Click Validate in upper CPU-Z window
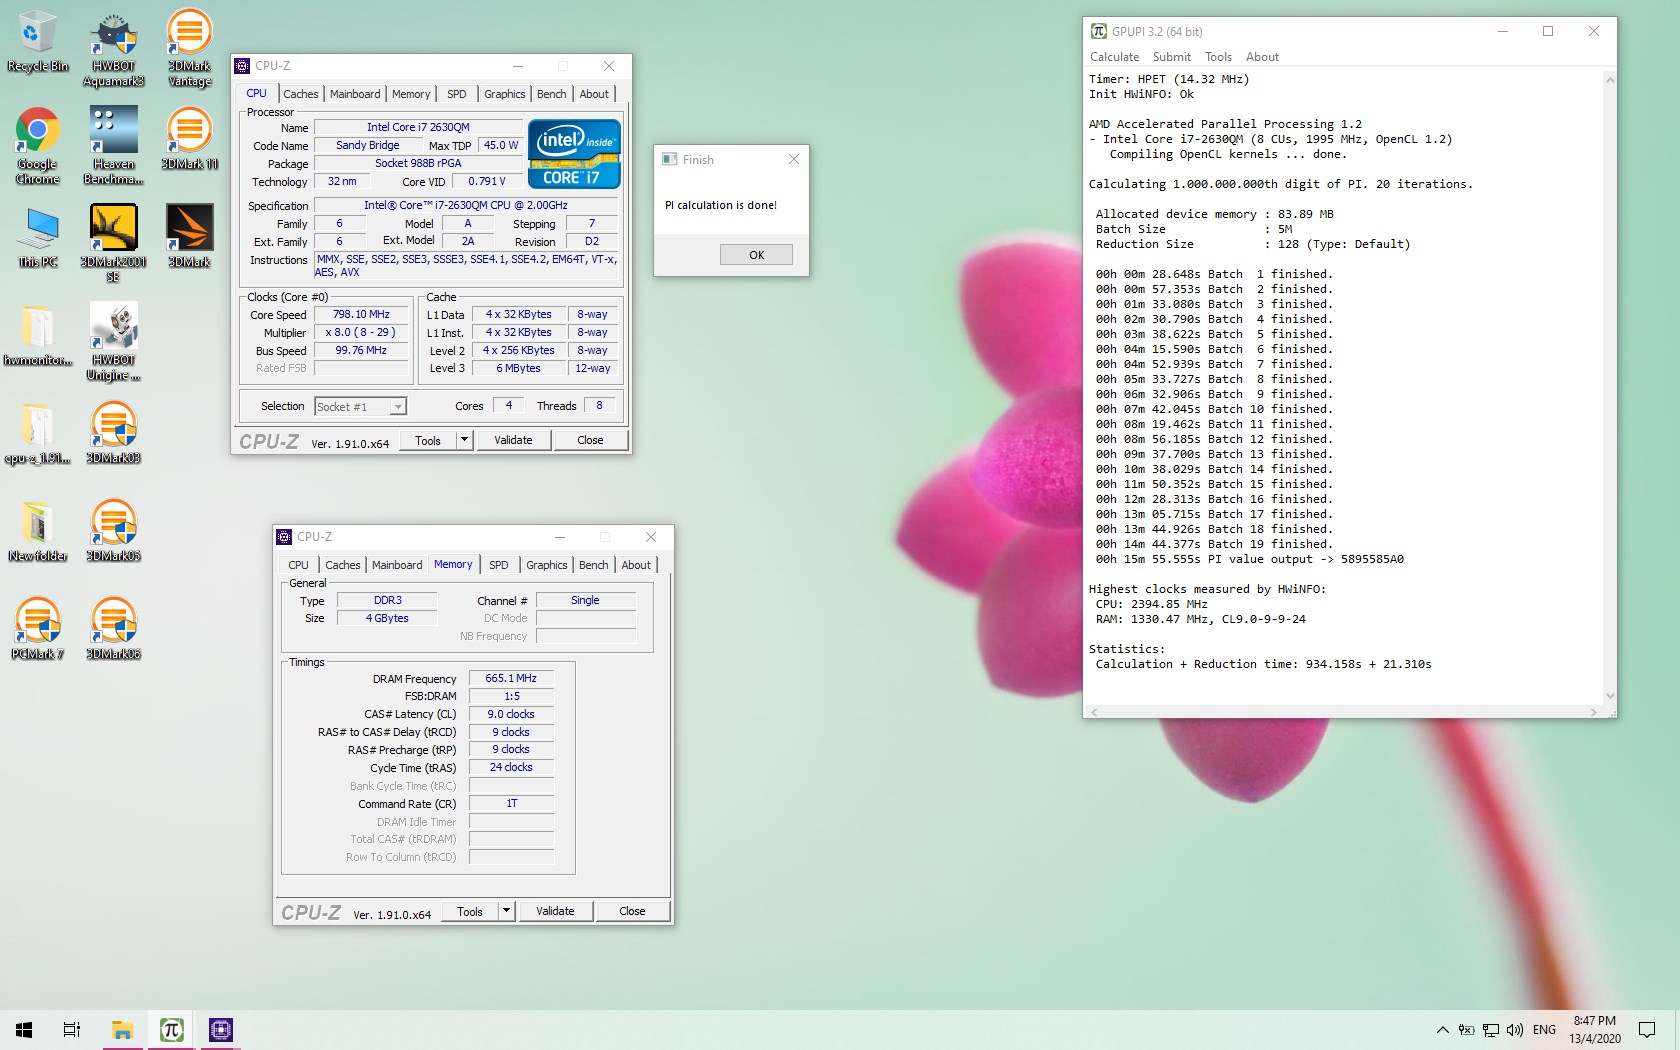1680x1050 pixels. tap(513, 440)
